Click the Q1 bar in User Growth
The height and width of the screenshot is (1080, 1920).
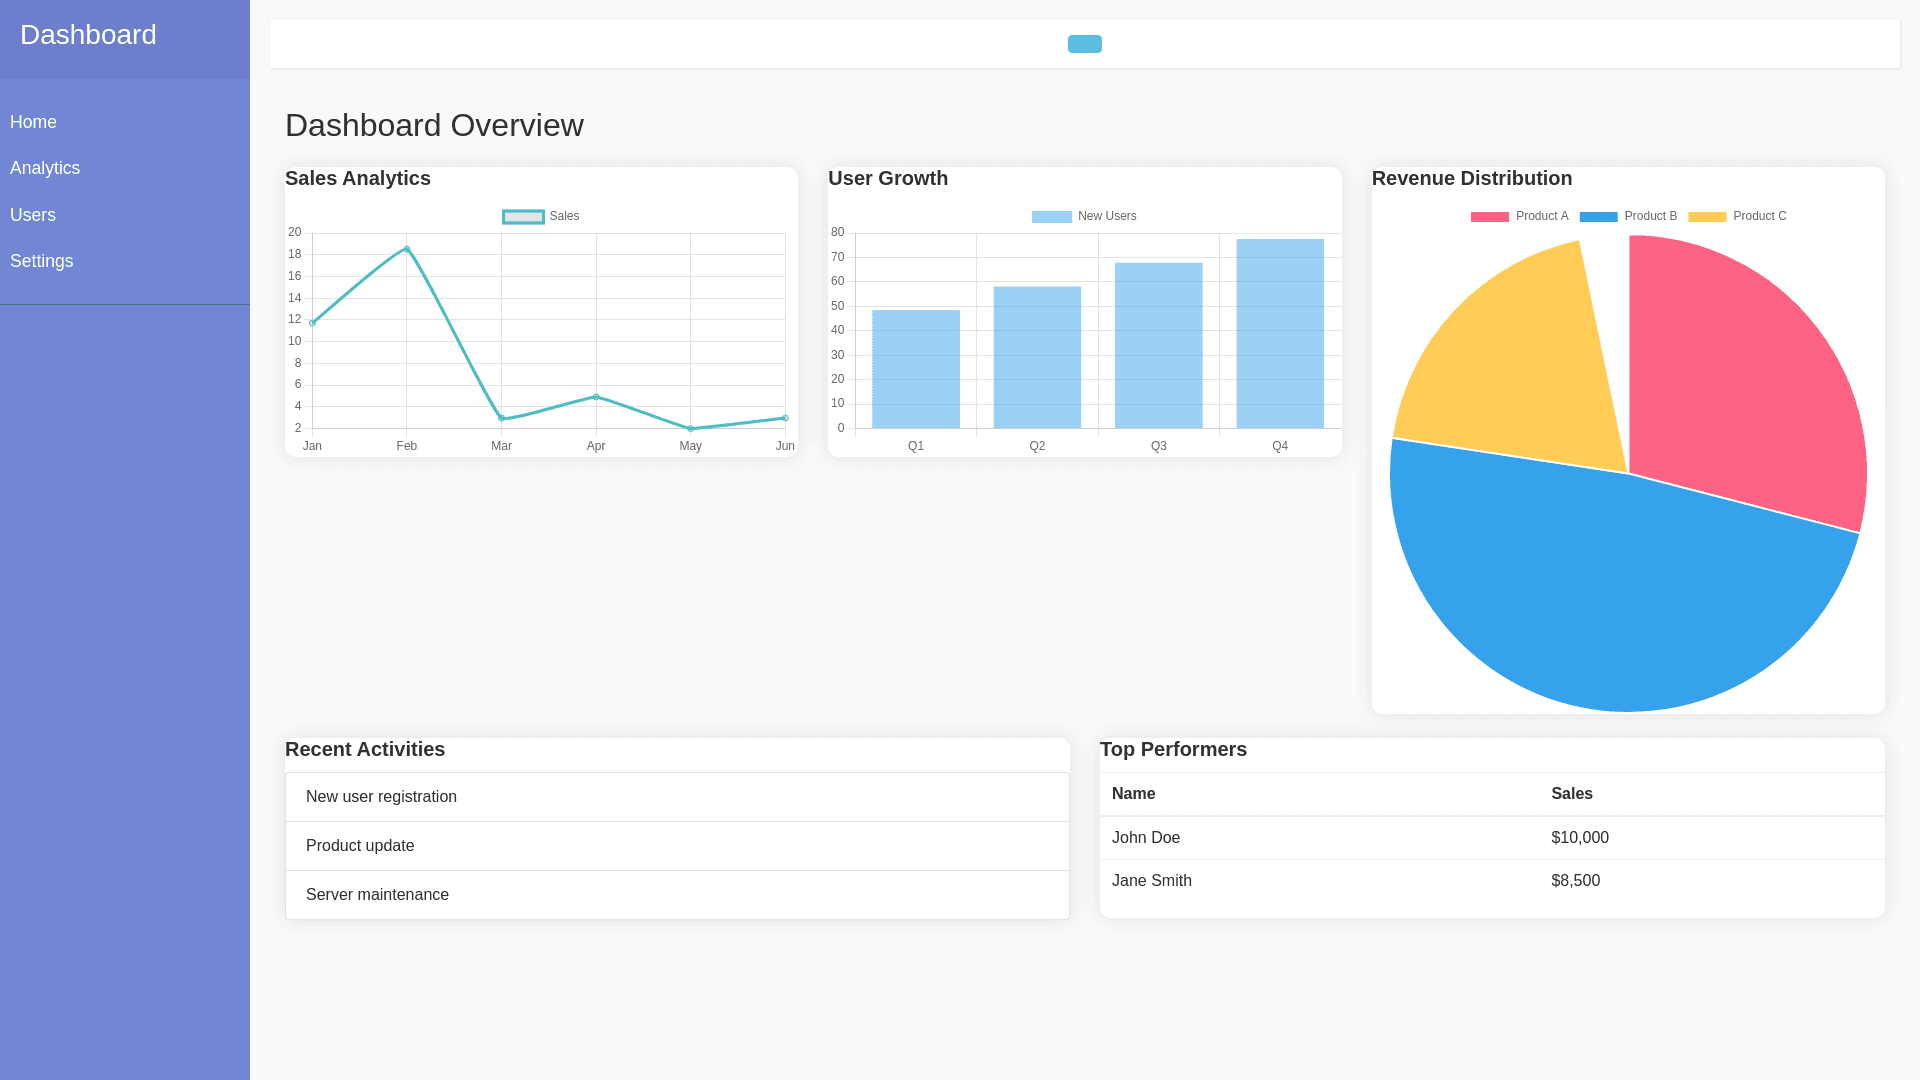(915, 369)
